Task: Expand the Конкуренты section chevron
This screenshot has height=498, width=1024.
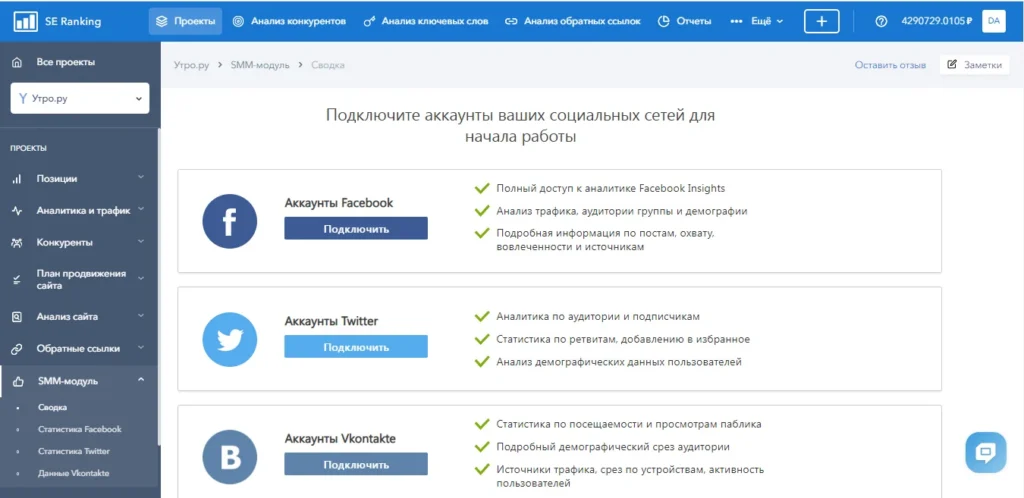Action: (x=140, y=241)
